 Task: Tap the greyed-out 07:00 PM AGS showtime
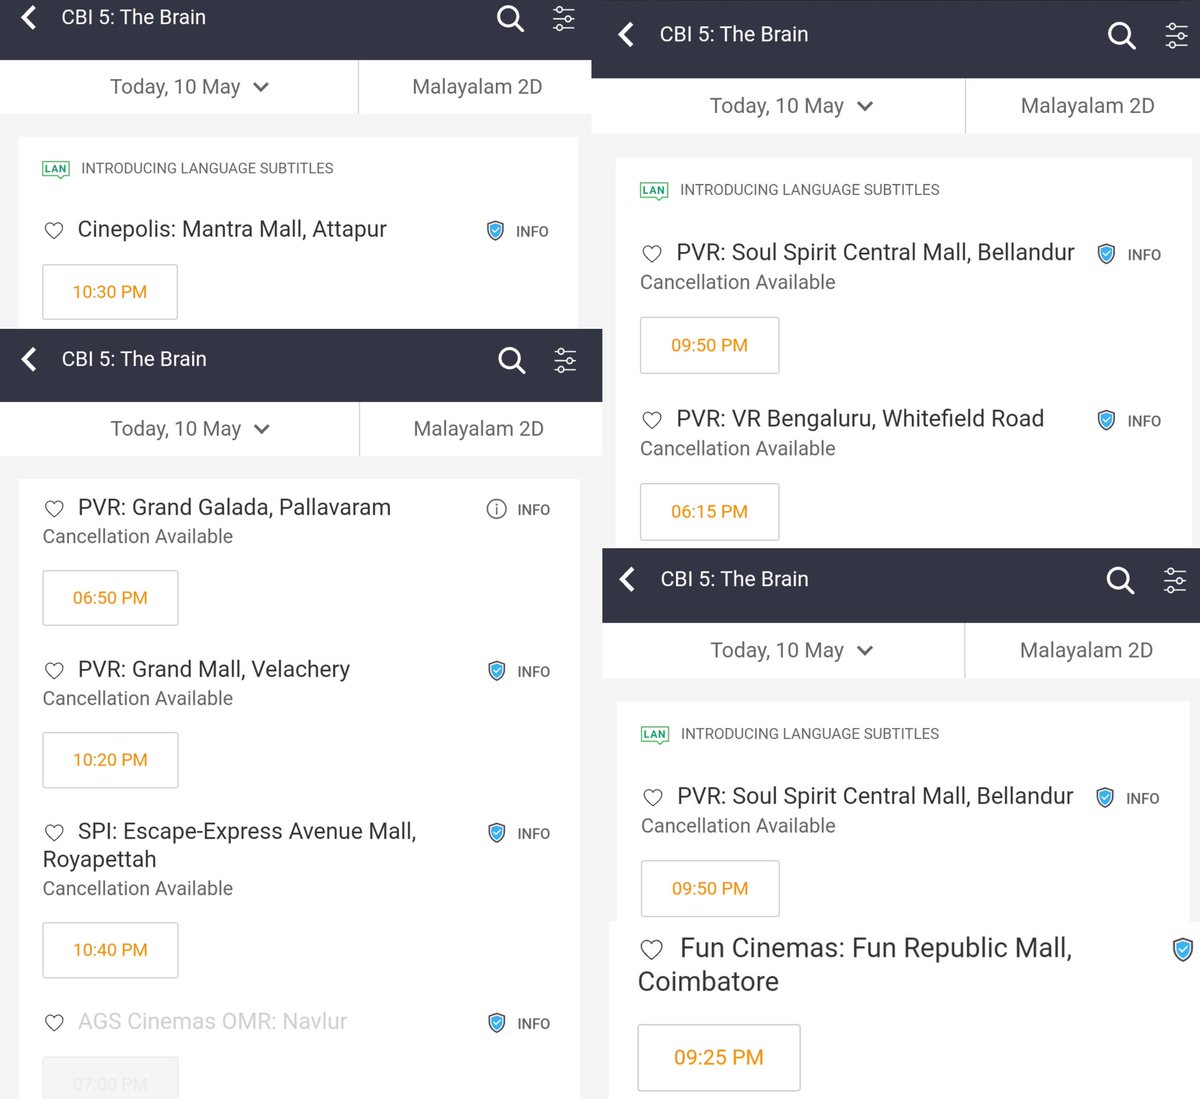click(110, 1080)
